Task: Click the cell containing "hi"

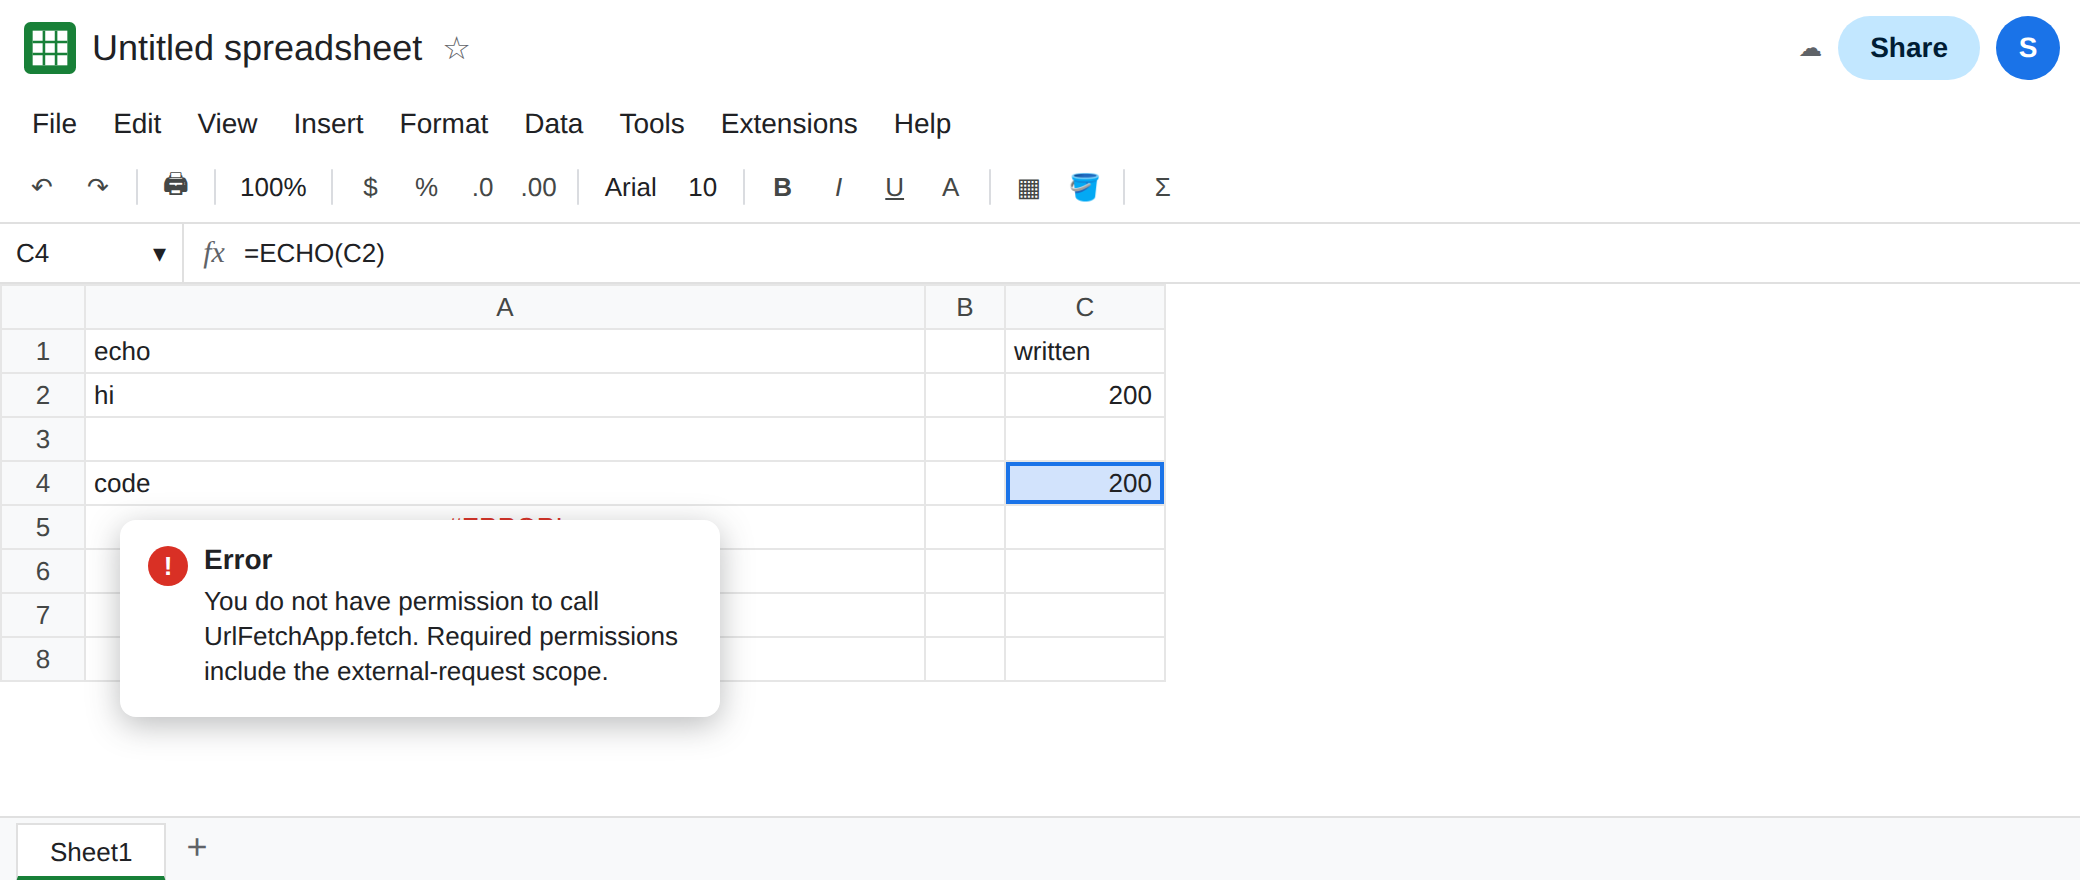Action: (x=505, y=395)
